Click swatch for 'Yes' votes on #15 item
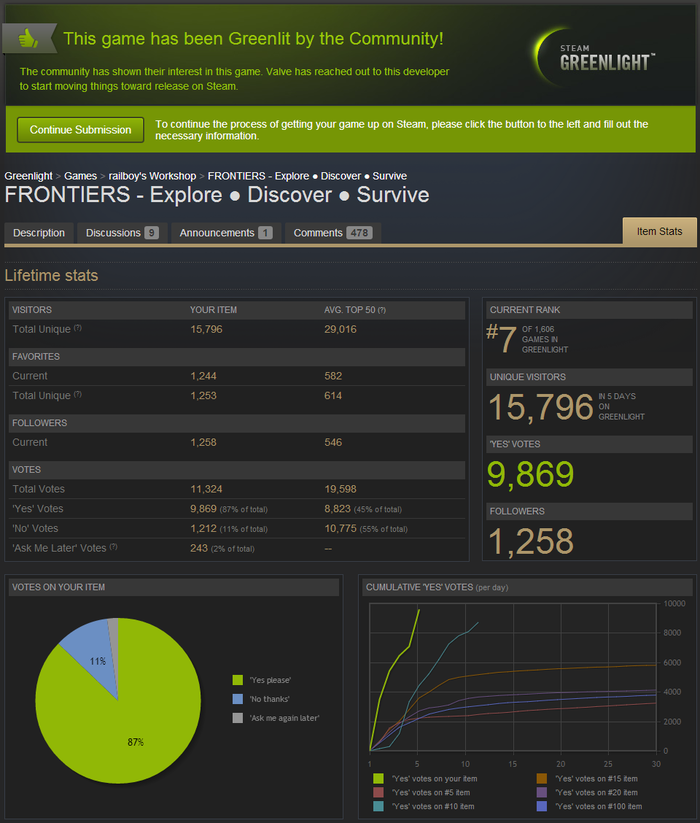This screenshot has height=823, width=700. [542, 778]
